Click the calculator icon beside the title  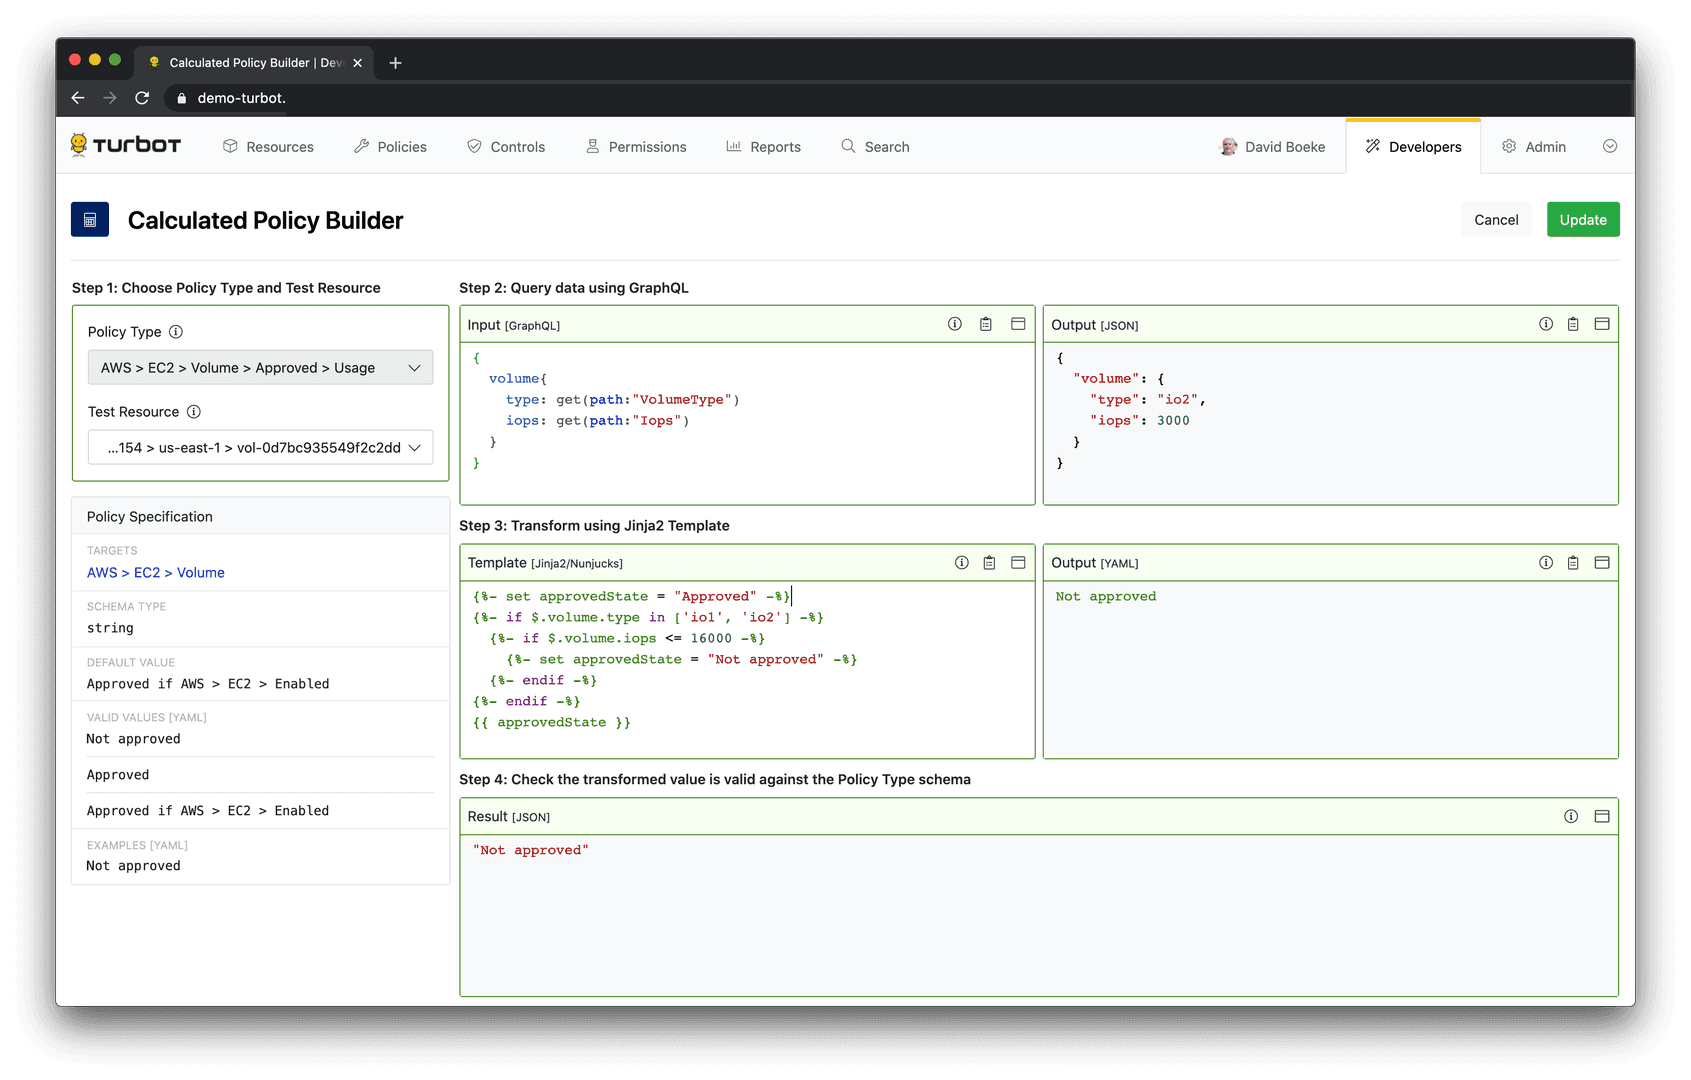coord(90,220)
